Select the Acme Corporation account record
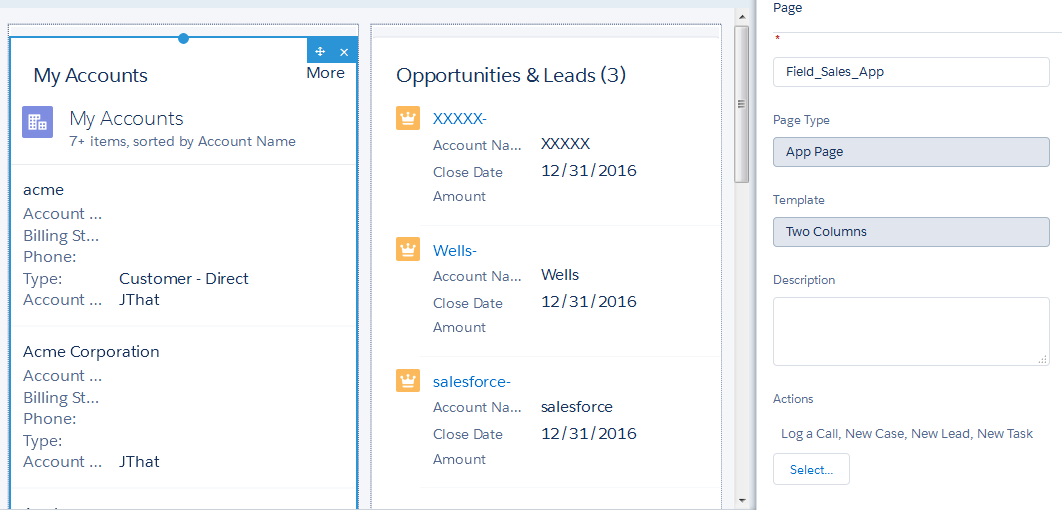Screen dimensions: 1062x510 coord(91,352)
